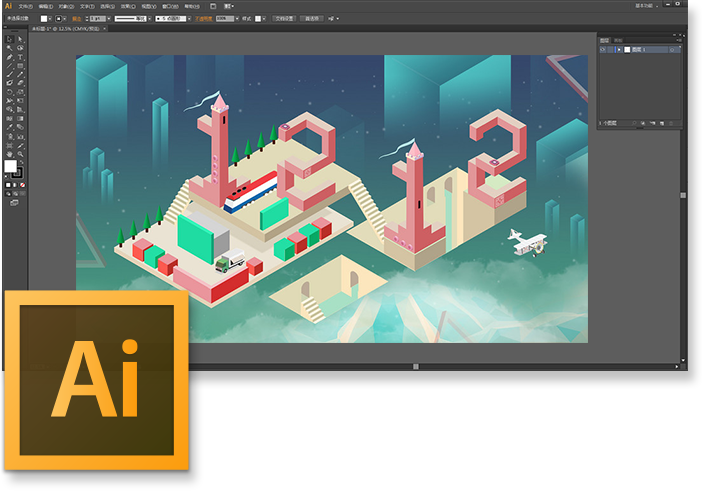Select the Zoom tool
The image size is (702, 491).
point(20,154)
